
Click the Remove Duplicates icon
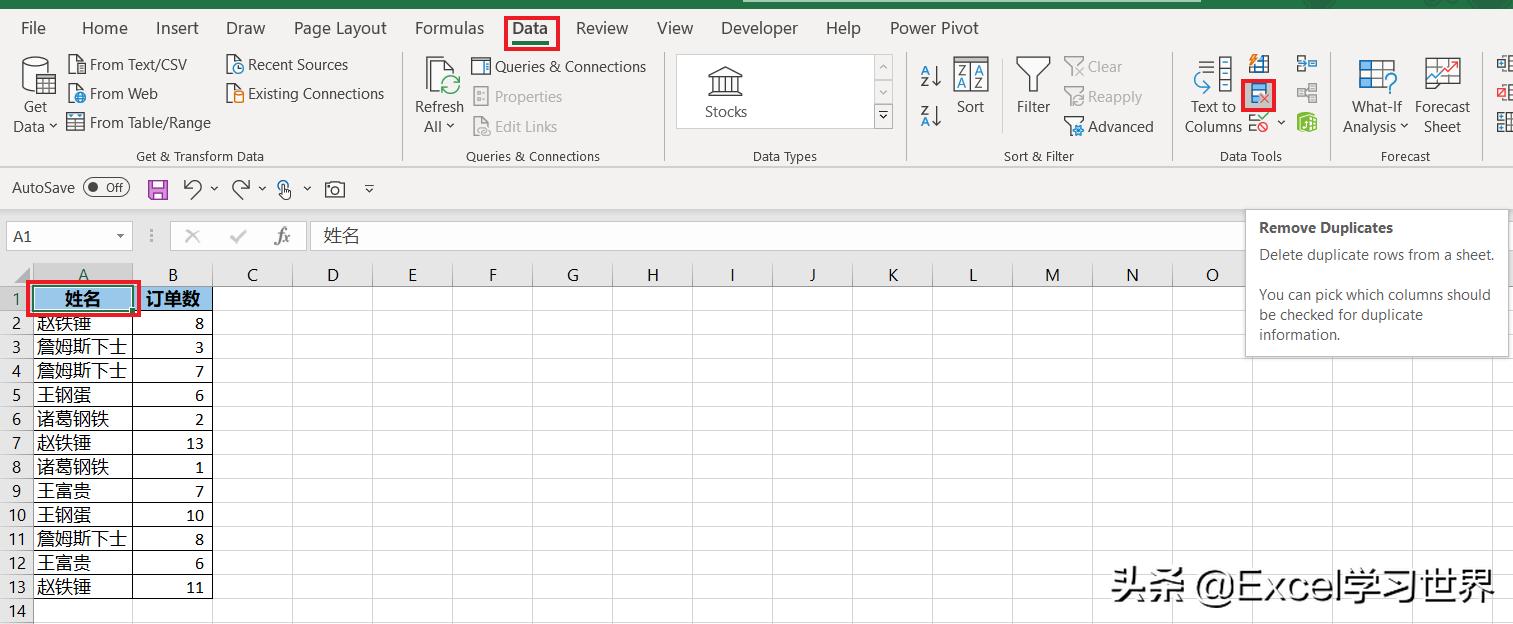coord(1259,96)
